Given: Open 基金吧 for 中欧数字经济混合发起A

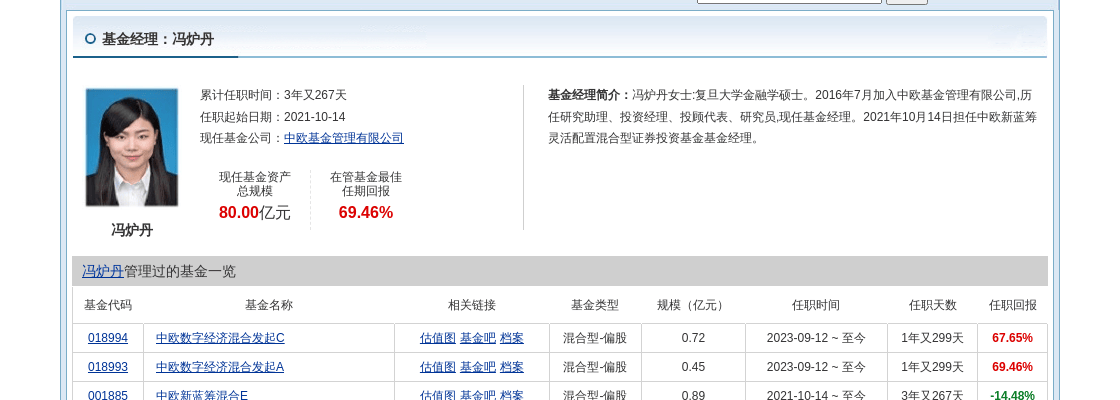Looking at the screenshot, I should [x=478, y=367].
